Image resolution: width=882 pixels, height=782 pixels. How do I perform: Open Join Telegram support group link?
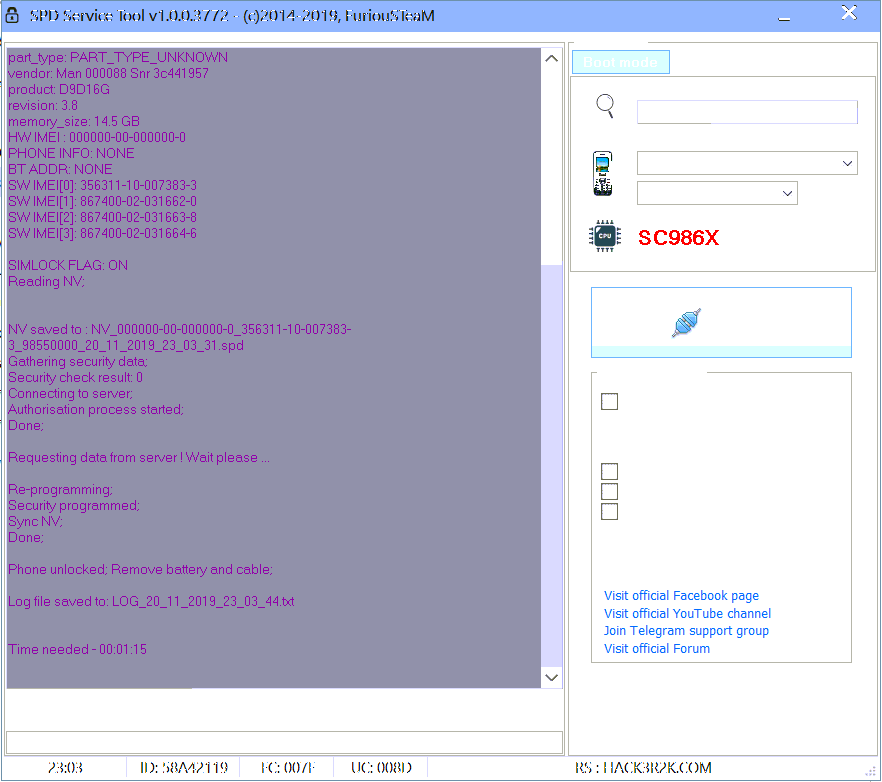pyautogui.click(x=686, y=631)
